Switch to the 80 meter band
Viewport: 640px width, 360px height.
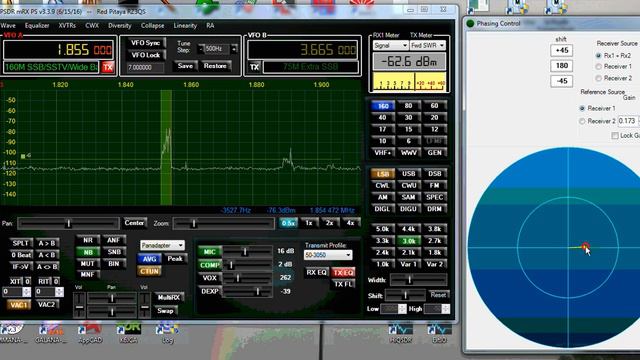[x=409, y=106]
